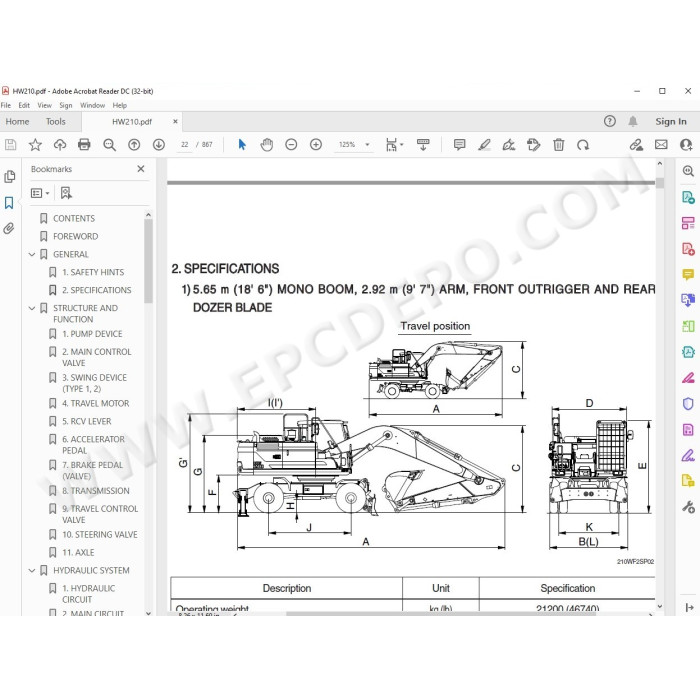Jump to 1. PUMP DEVICE bookmark
The width and height of the screenshot is (700, 700).
click(x=92, y=333)
